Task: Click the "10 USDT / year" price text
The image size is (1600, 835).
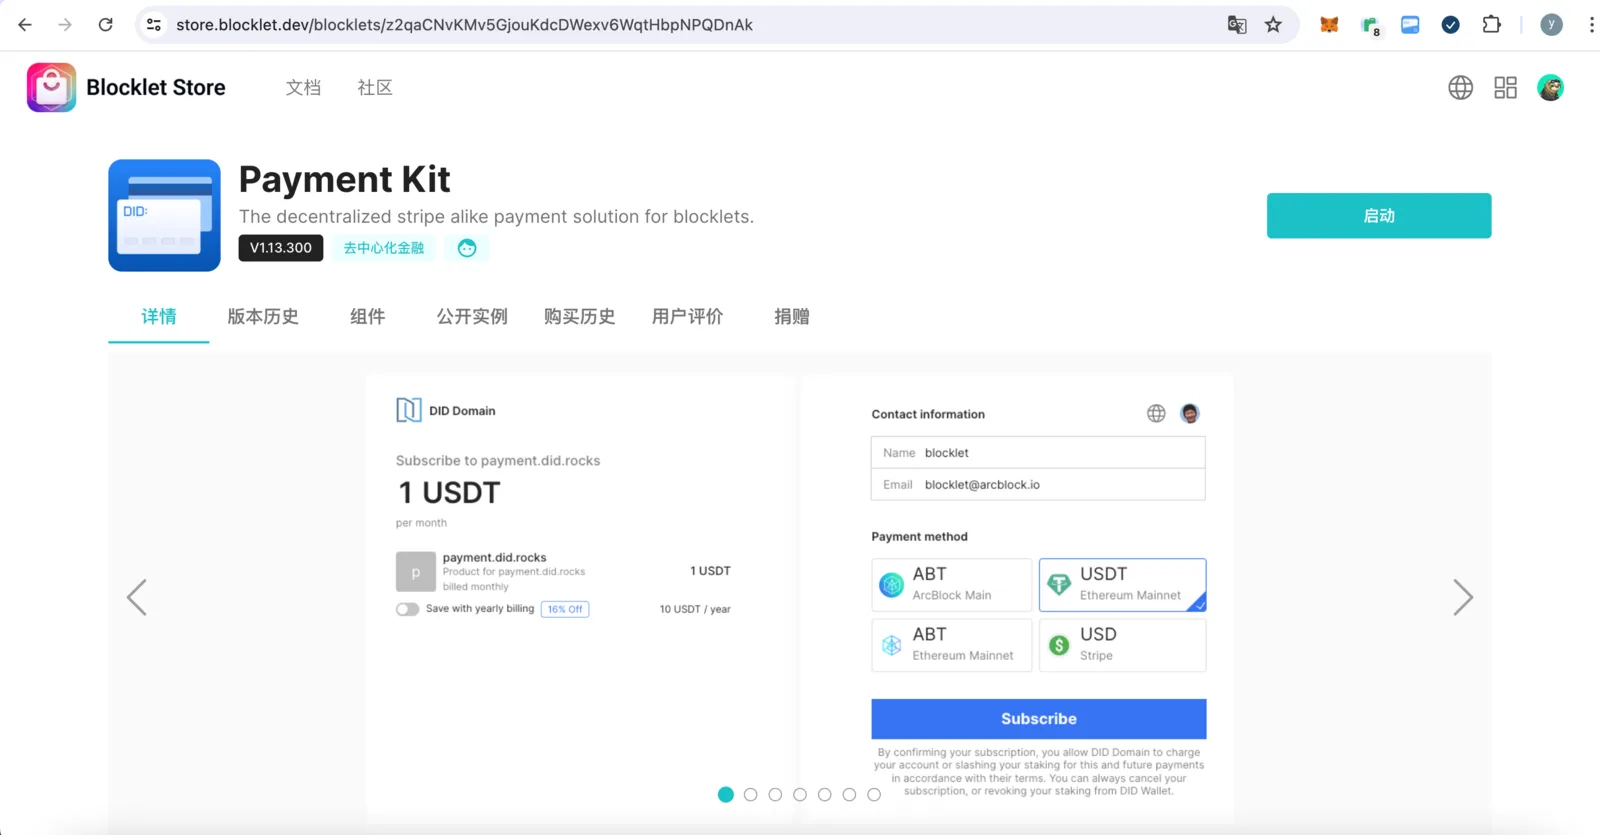Action: 695,609
